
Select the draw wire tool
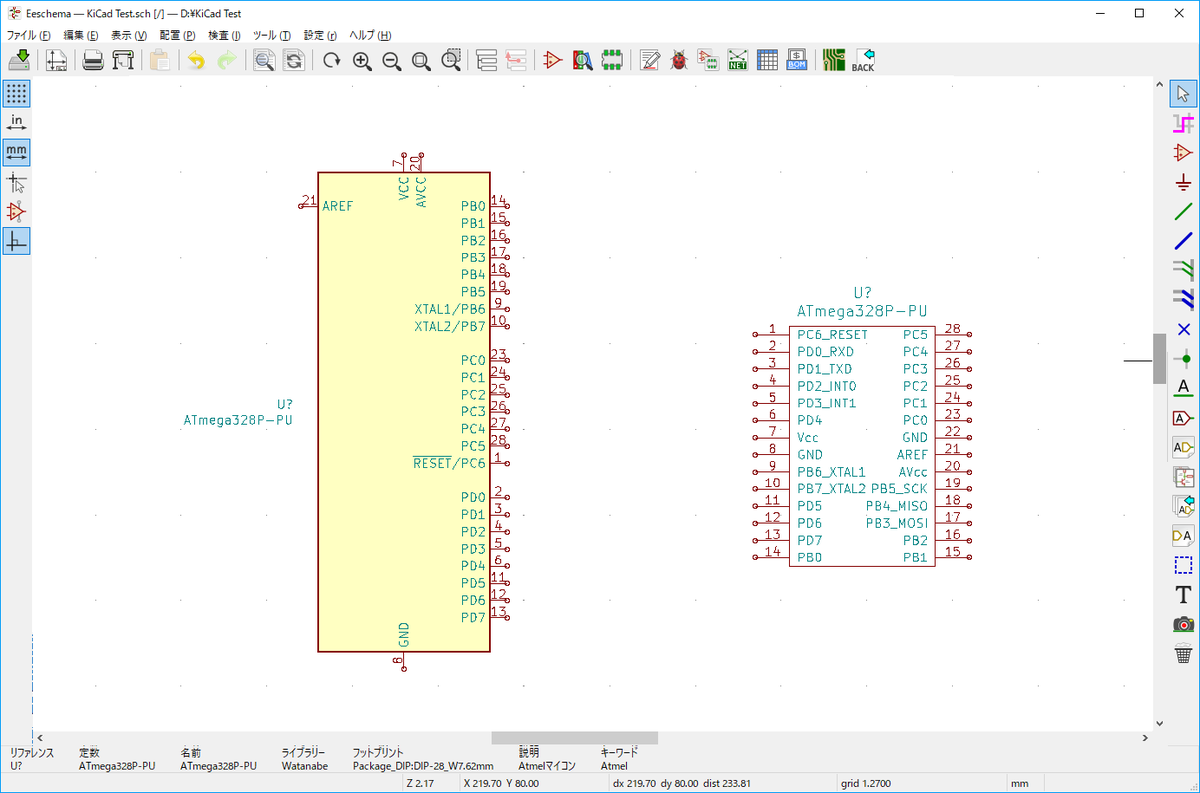click(x=1183, y=211)
